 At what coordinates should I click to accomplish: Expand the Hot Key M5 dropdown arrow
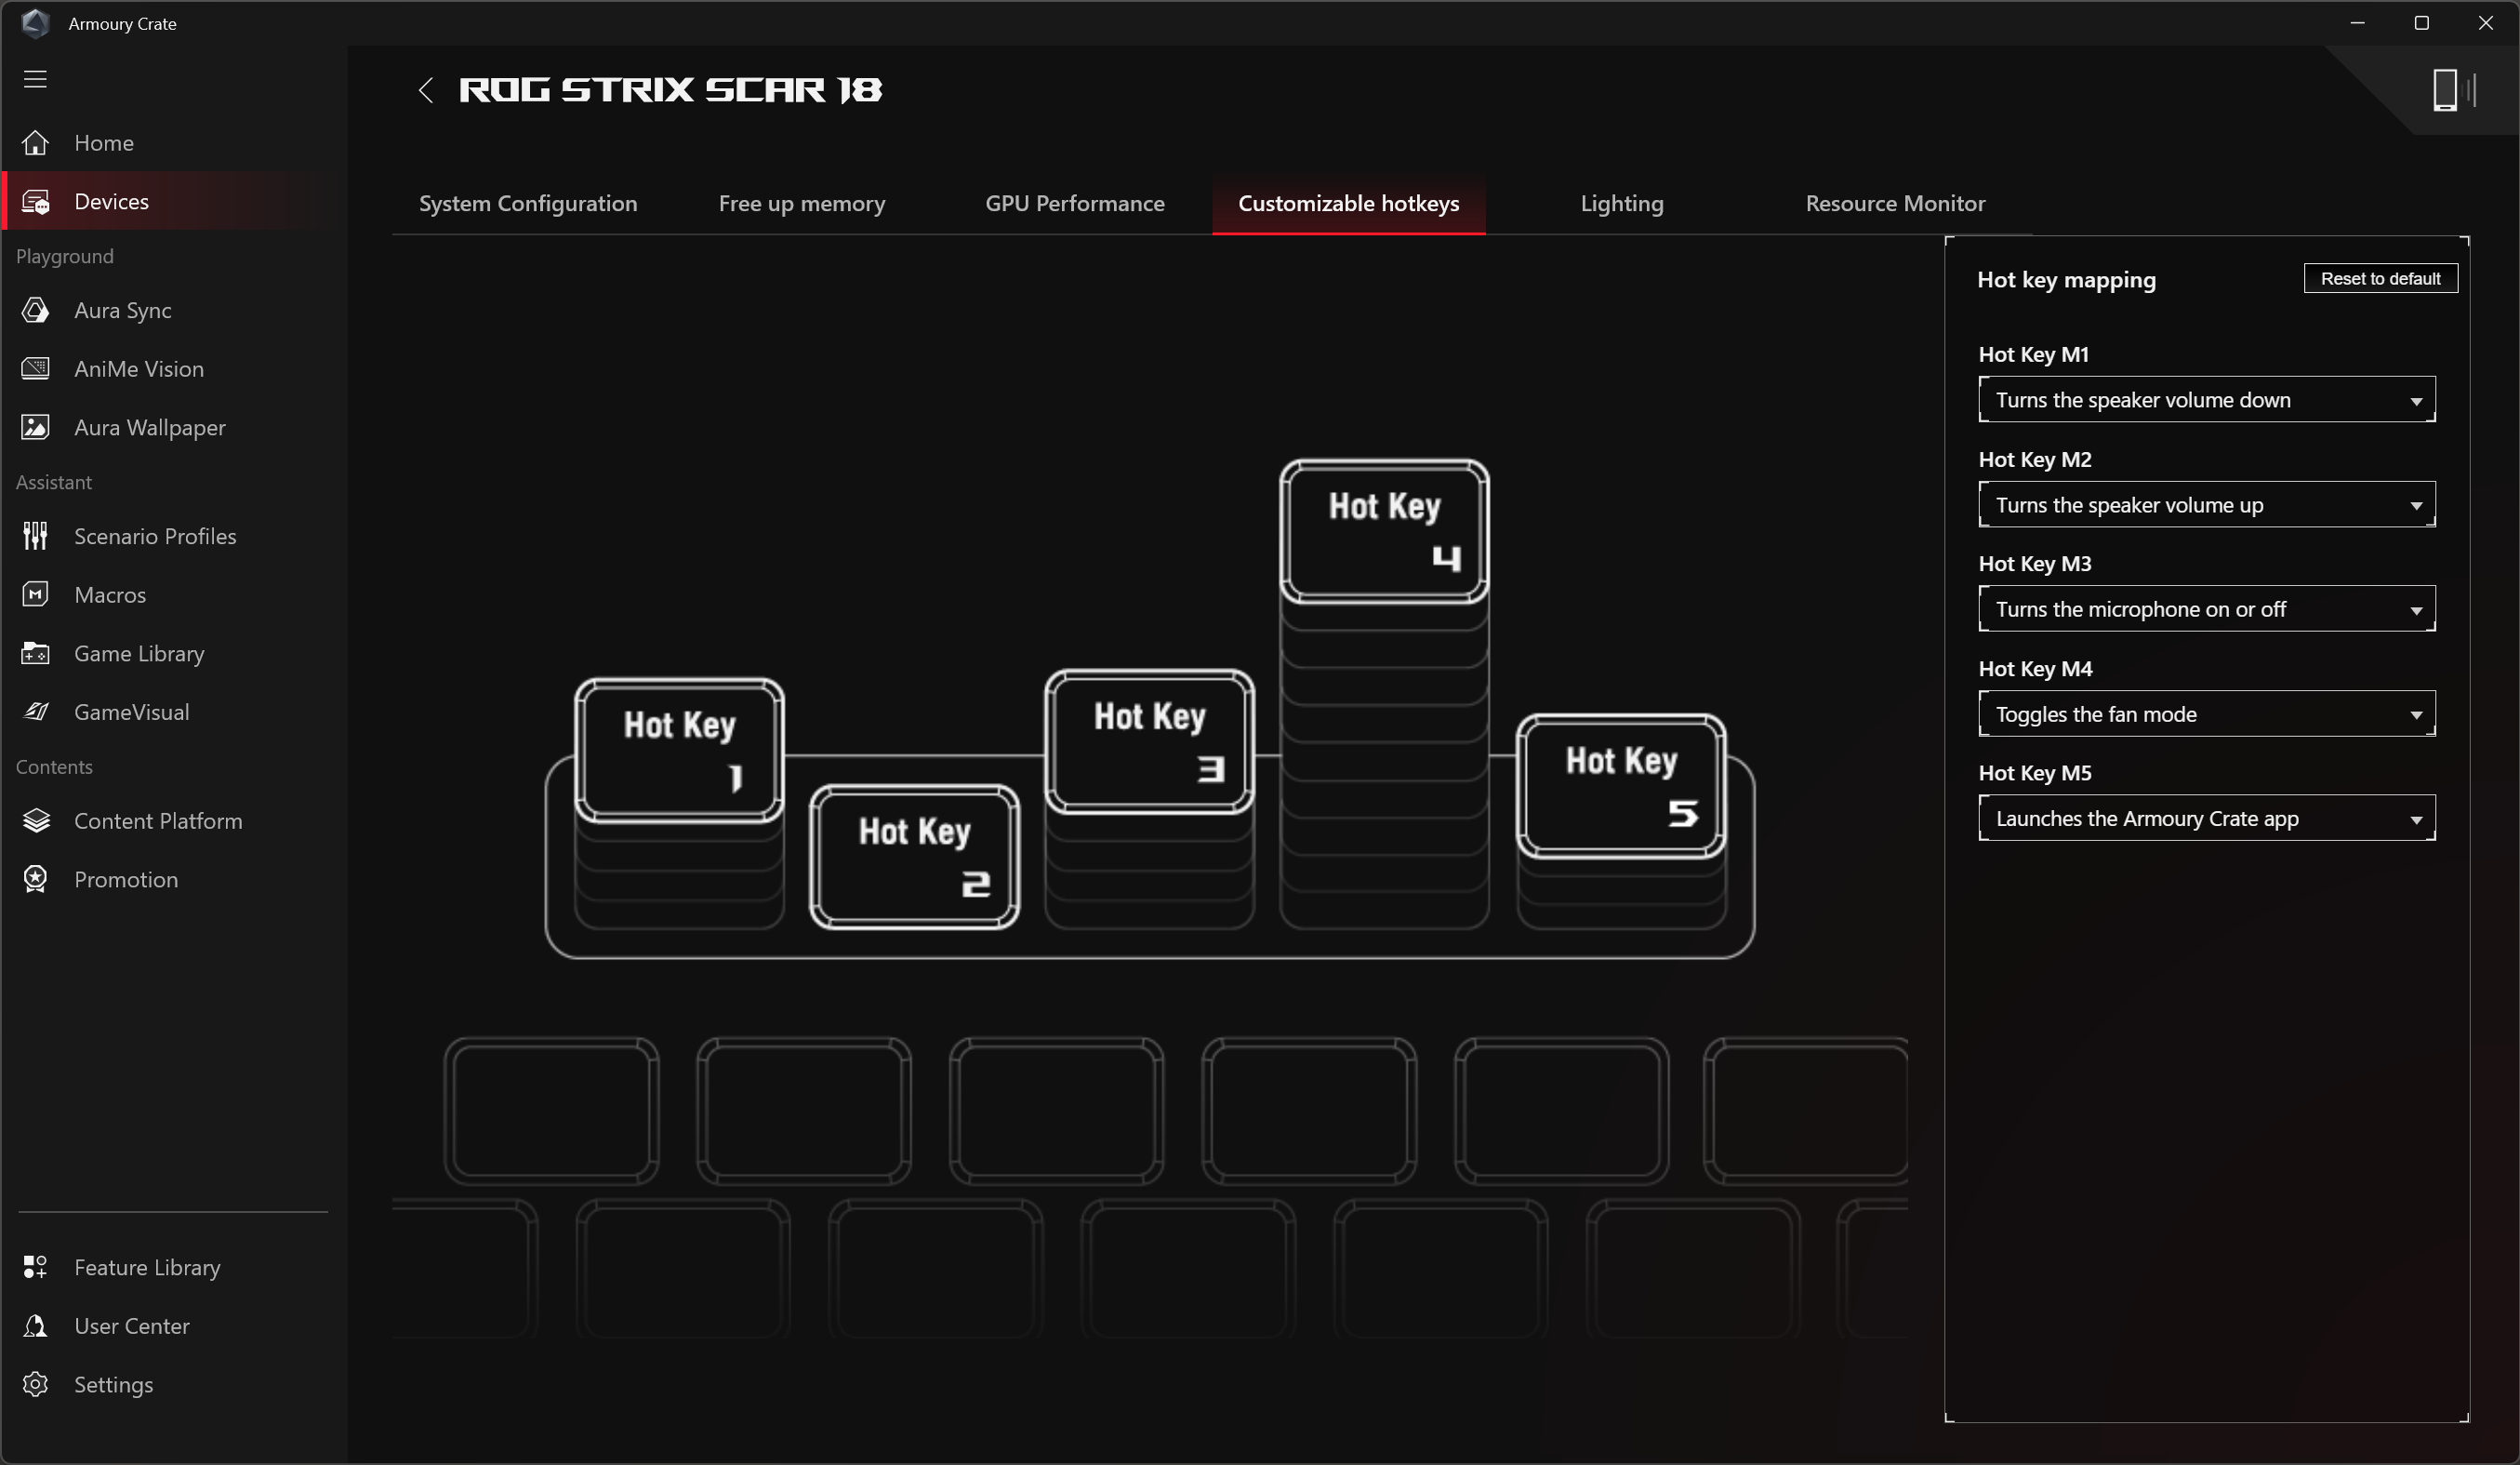pyautogui.click(x=2415, y=819)
